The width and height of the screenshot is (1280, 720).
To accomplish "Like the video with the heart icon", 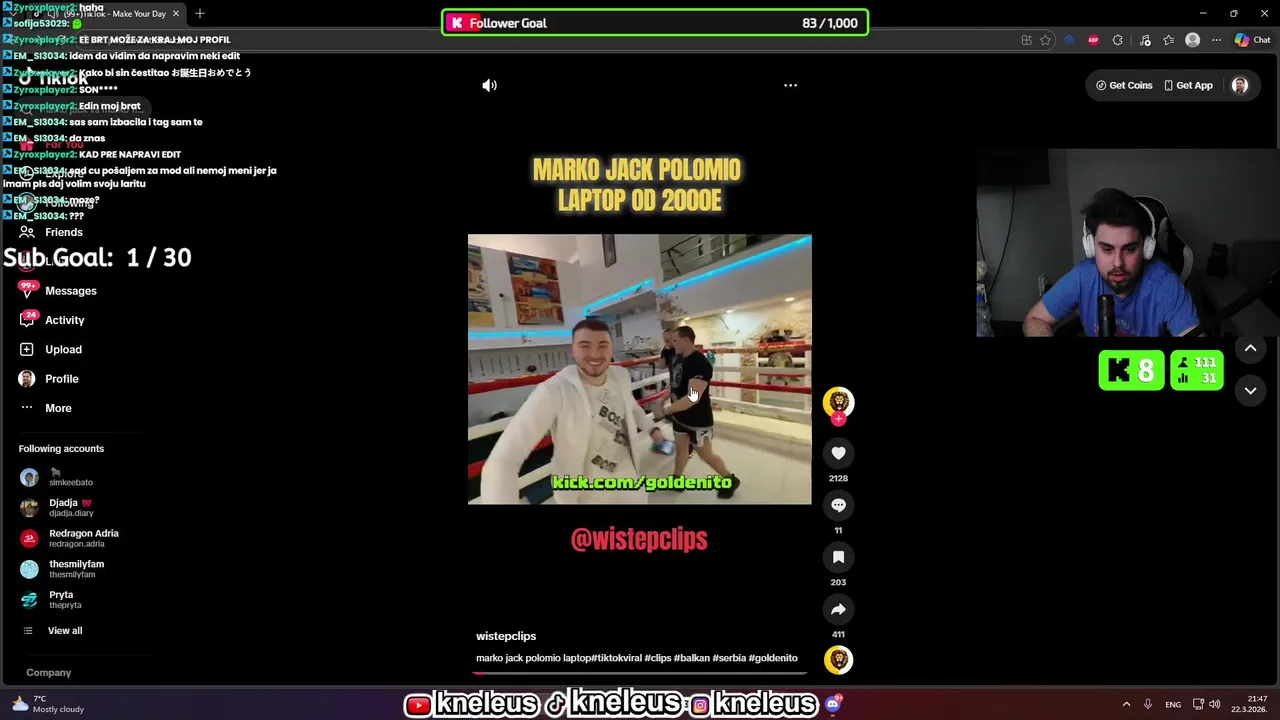I will click(x=838, y=453).
